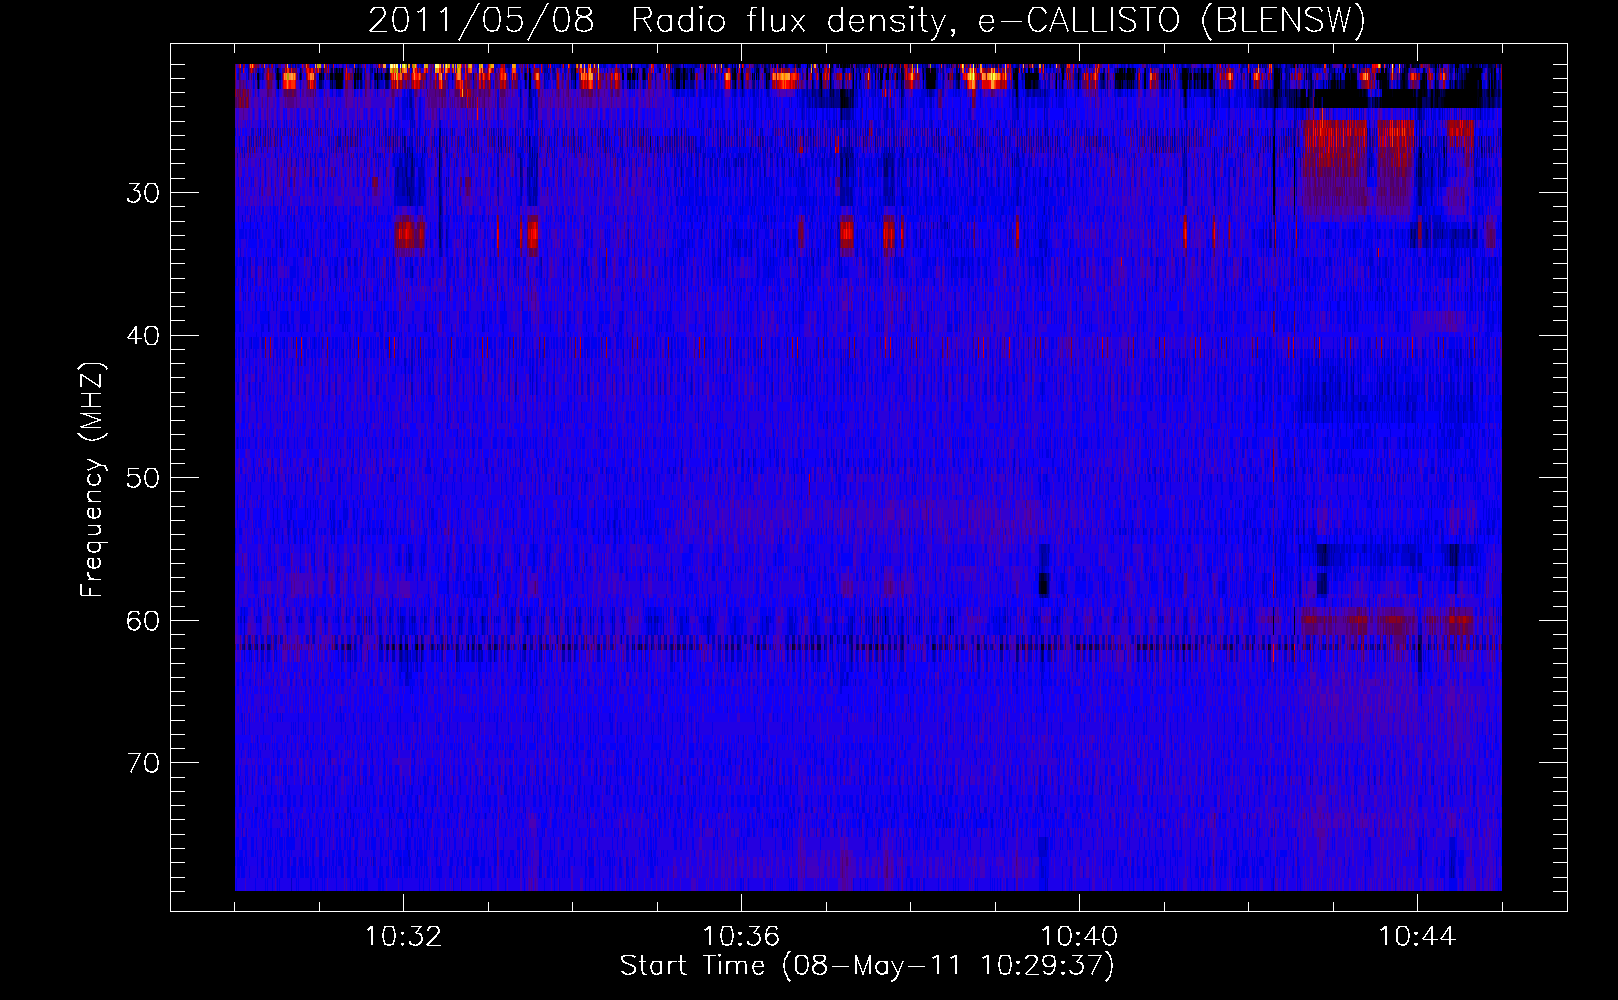Click the 10:40 time tick label
Image resolution: width=1618 pixels, height=1000 pixels.
(x=1079, y=937)
